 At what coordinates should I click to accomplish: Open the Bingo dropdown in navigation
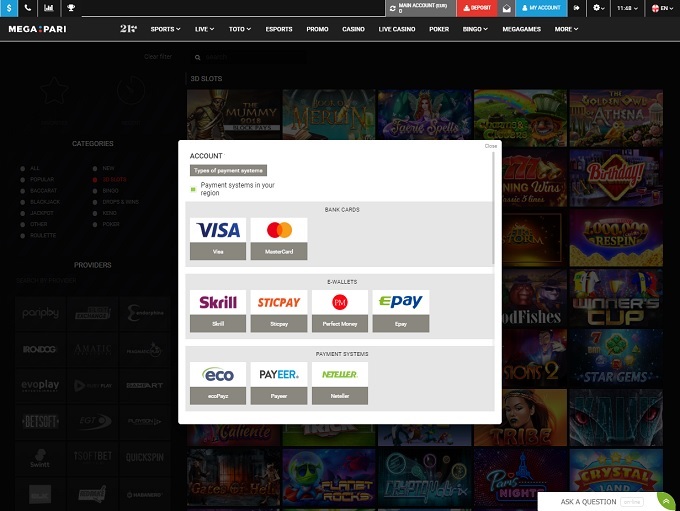point(474,29)
